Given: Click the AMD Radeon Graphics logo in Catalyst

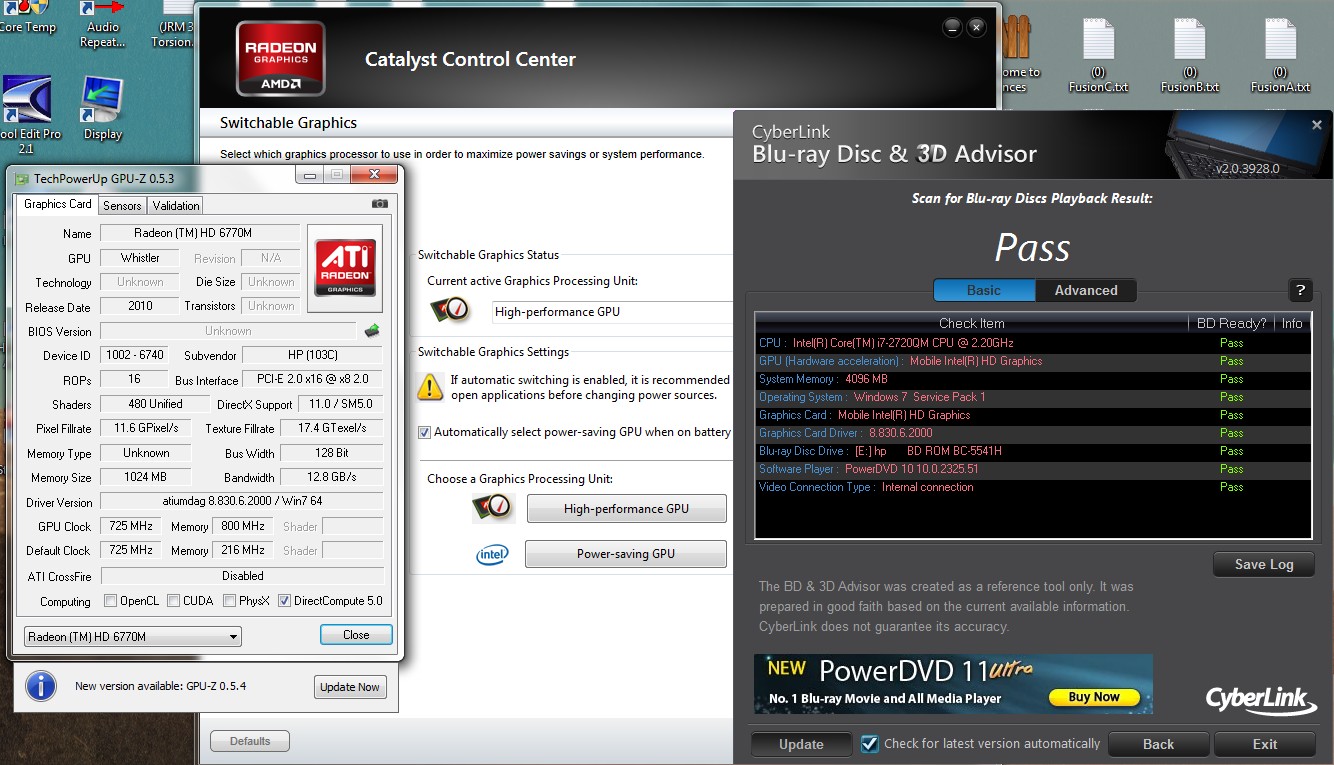Looking at the screenshot, I should (281, 59).
